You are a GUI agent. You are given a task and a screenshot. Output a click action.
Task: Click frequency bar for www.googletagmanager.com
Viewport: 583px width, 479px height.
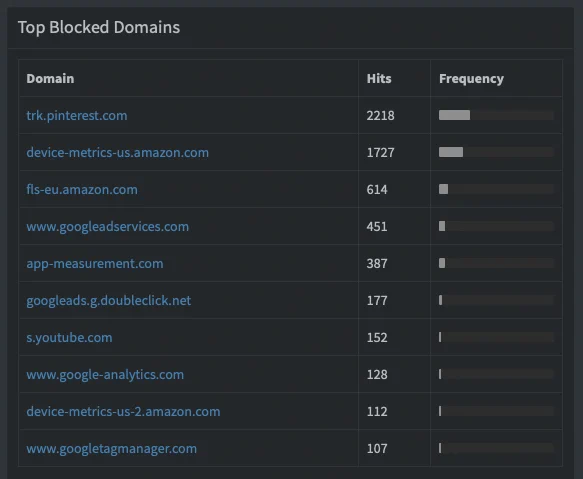tap(496, 448)
